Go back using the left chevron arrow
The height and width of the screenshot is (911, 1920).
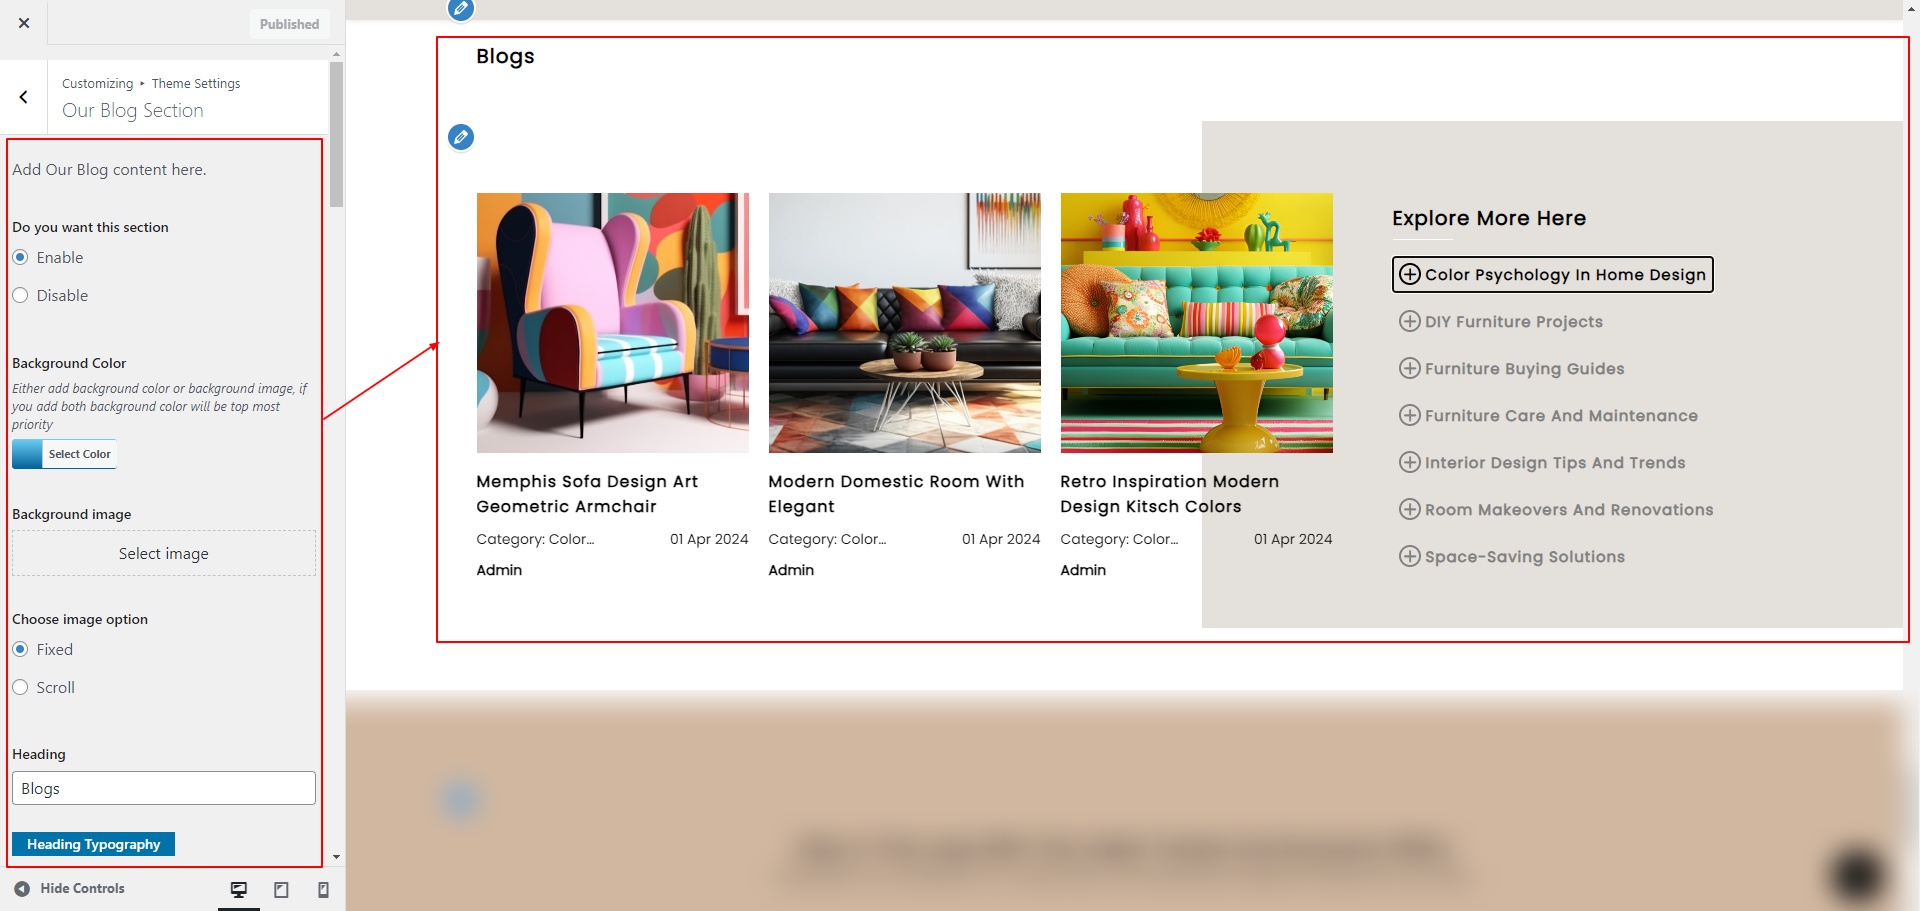click(23, 97)
